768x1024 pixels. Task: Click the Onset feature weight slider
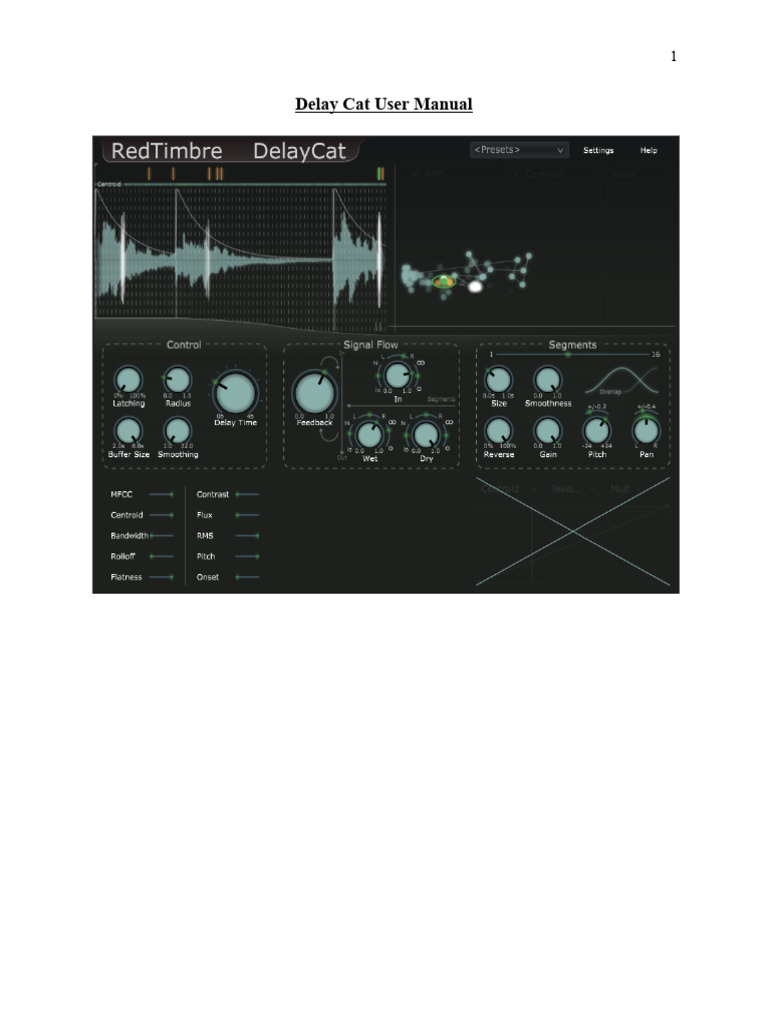248,577
